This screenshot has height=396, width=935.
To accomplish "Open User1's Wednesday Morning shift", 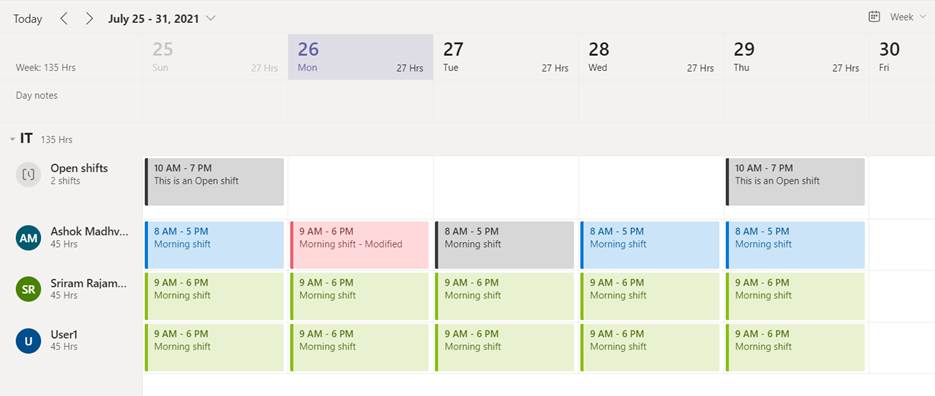I will pos(650,347).
